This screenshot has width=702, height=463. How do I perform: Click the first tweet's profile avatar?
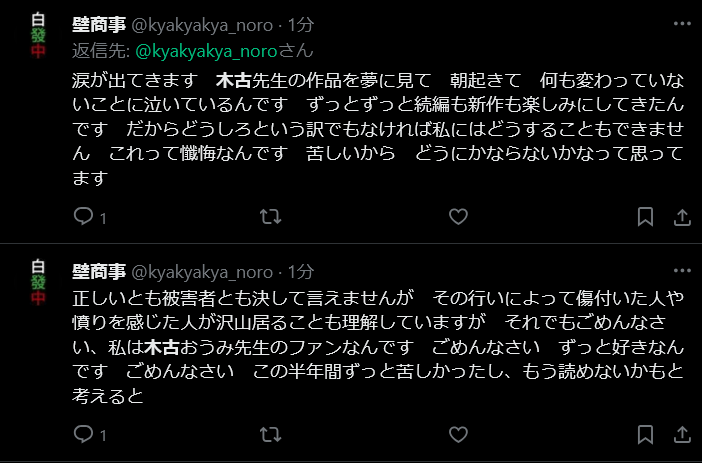pyautogui.click(x=38, y=37)
